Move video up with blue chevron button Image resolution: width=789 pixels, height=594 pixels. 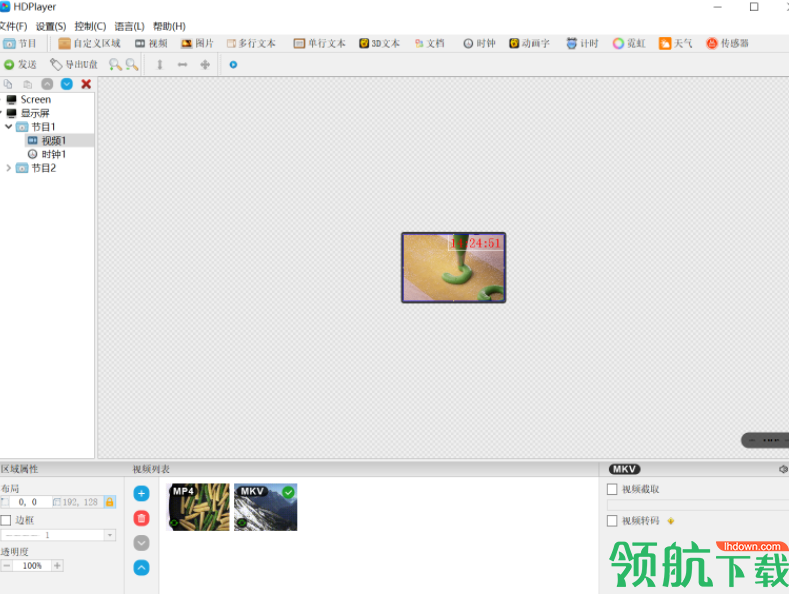click(x=141, y=568)
